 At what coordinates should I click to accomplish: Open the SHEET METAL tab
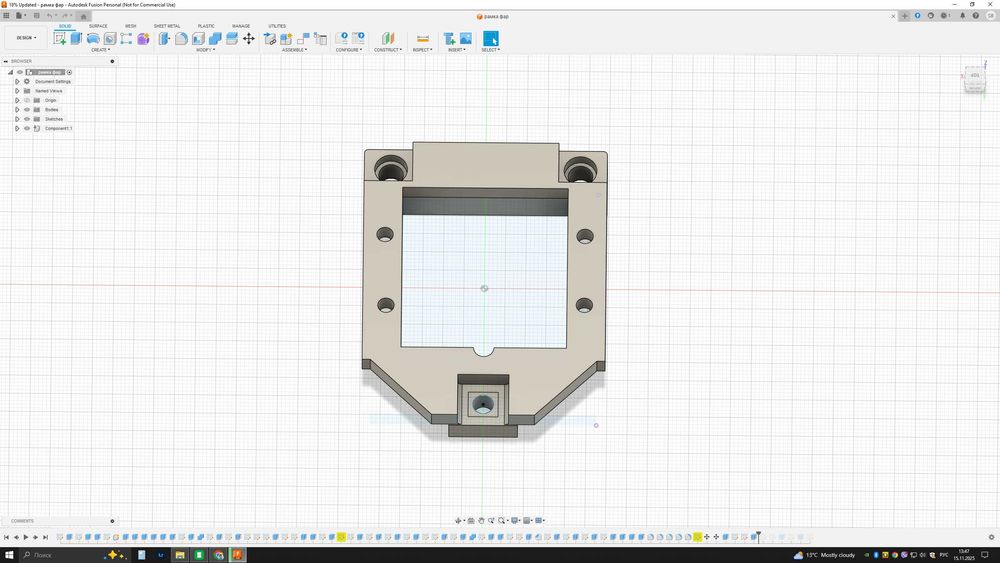point(167,26)
